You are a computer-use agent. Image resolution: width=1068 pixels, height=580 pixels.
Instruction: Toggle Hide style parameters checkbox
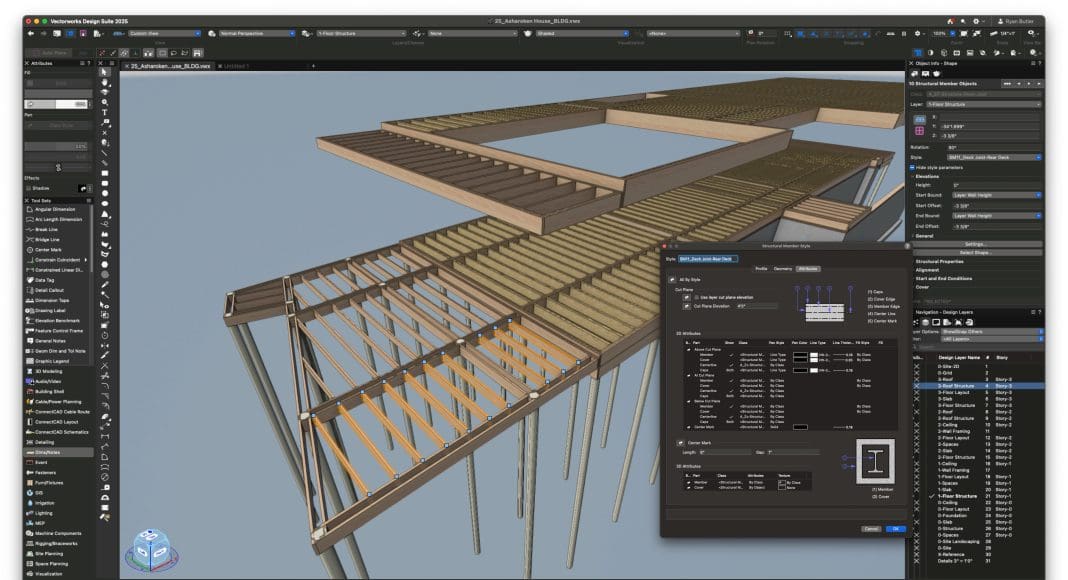click(913, 166)
